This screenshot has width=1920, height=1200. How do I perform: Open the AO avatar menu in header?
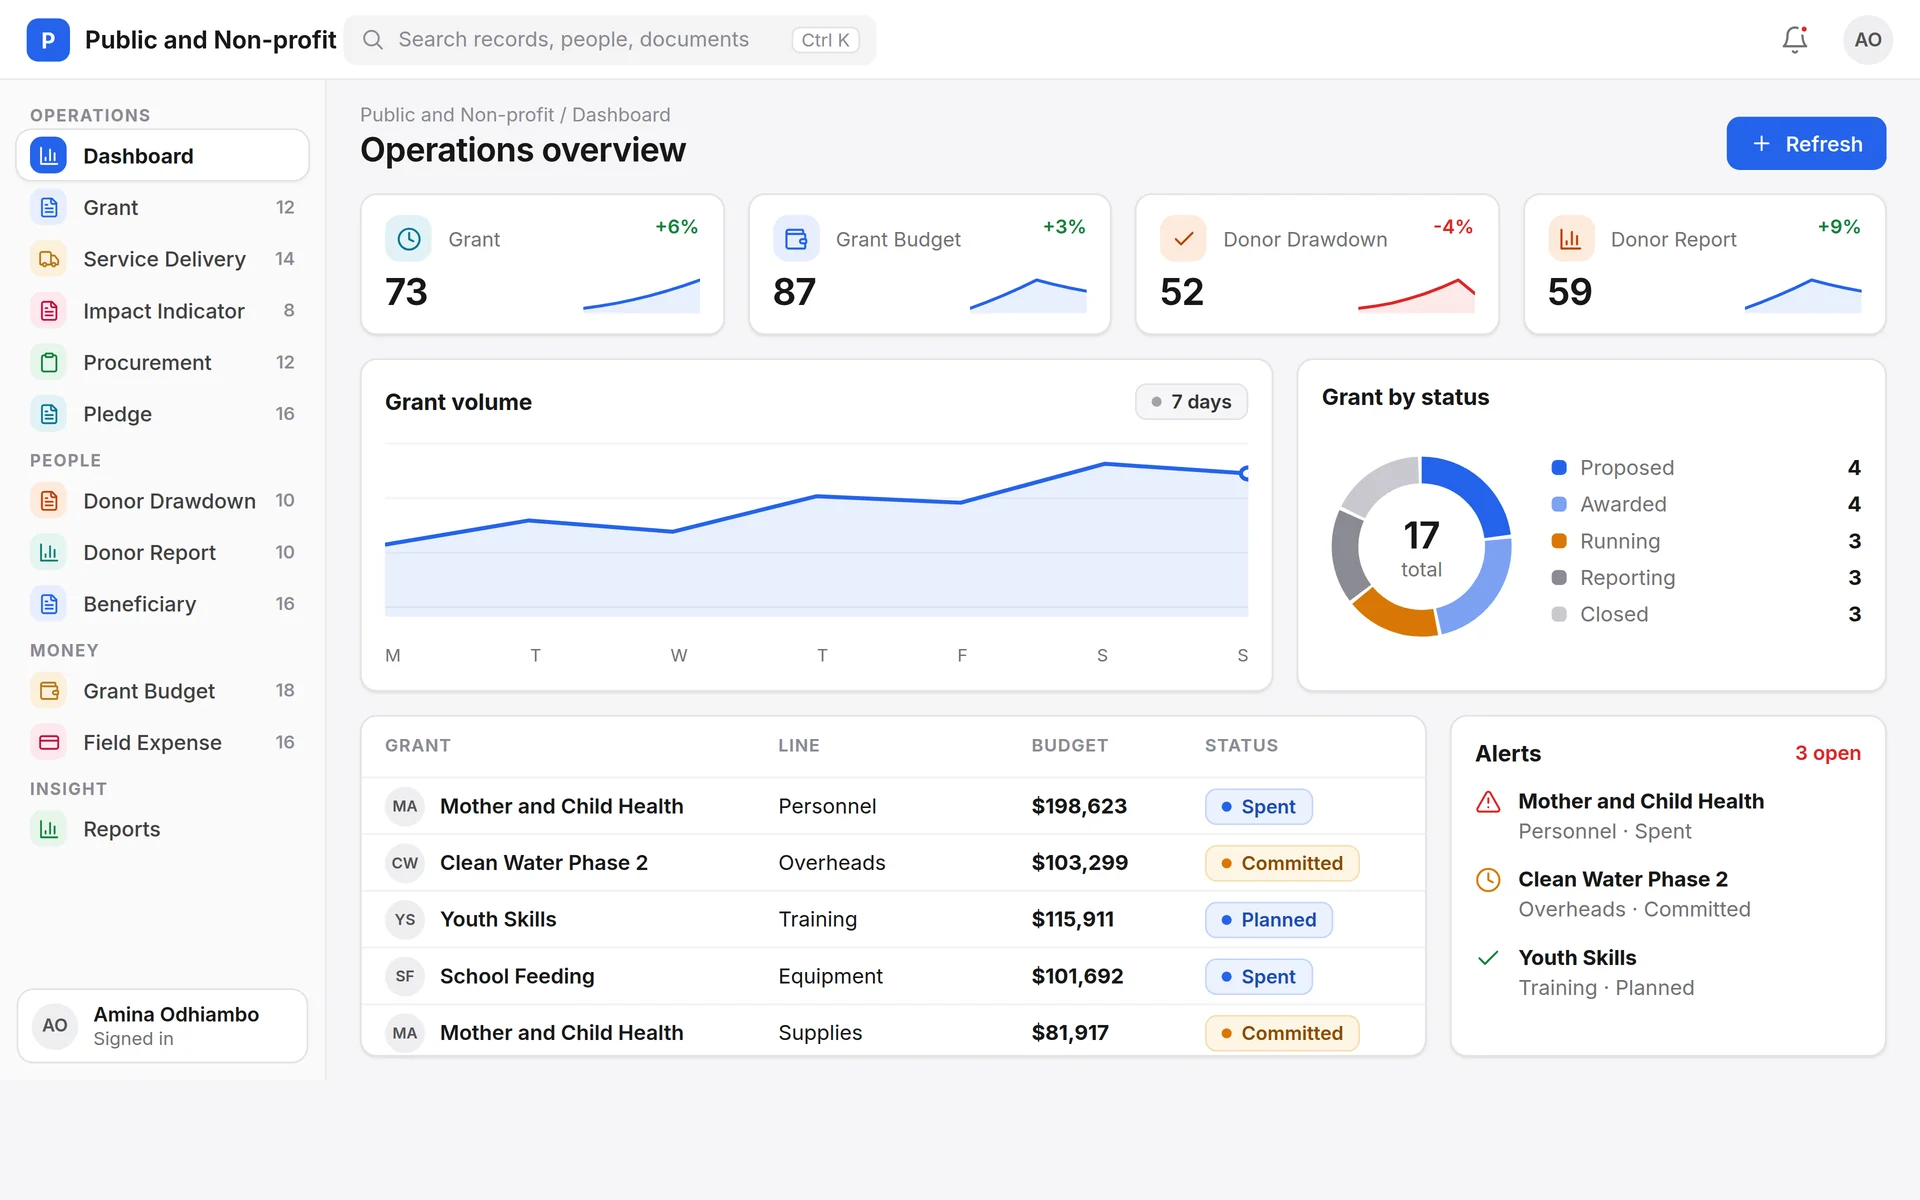pyautogui.click(x=1867, y=40)
